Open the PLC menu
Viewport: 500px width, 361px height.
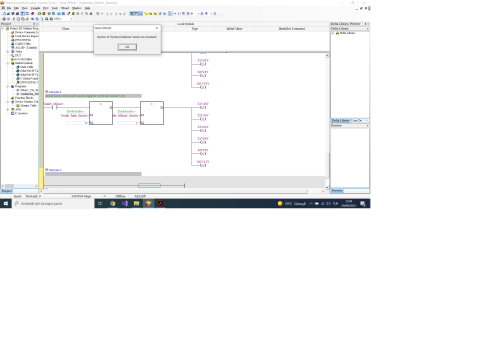pos(46,8)
